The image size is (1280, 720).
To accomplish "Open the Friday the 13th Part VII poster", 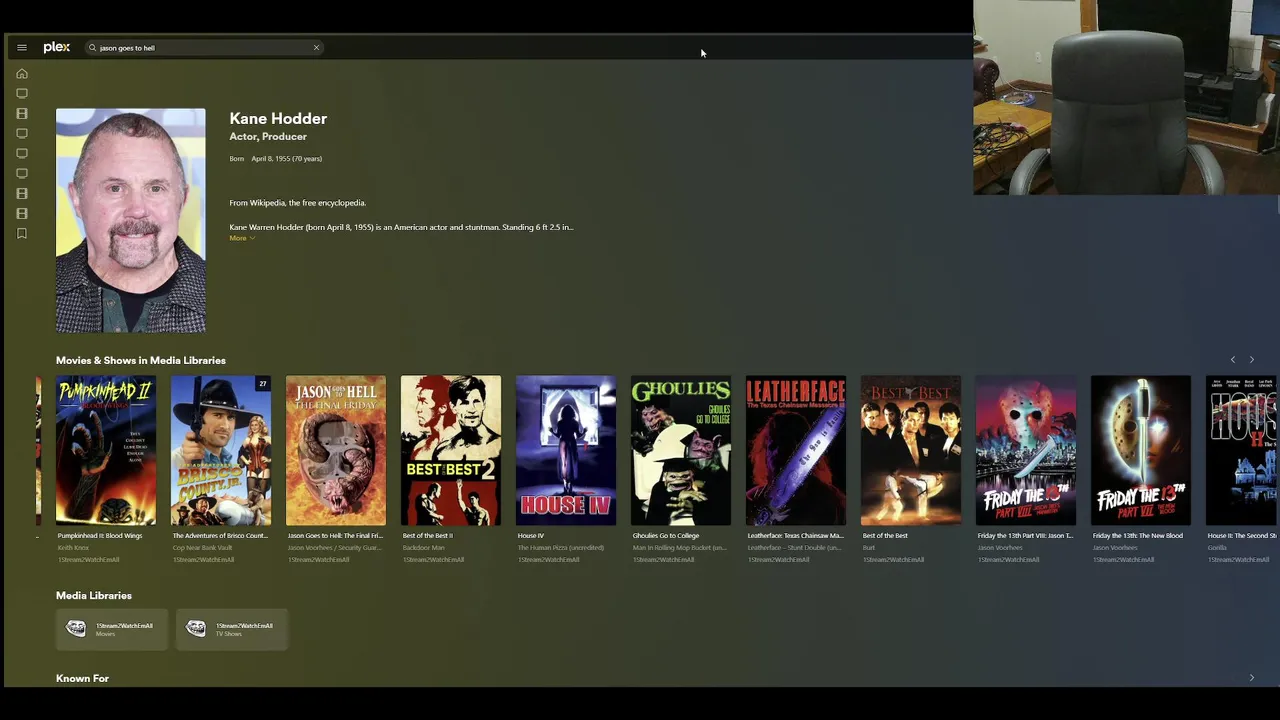I will pos(1141,450).
